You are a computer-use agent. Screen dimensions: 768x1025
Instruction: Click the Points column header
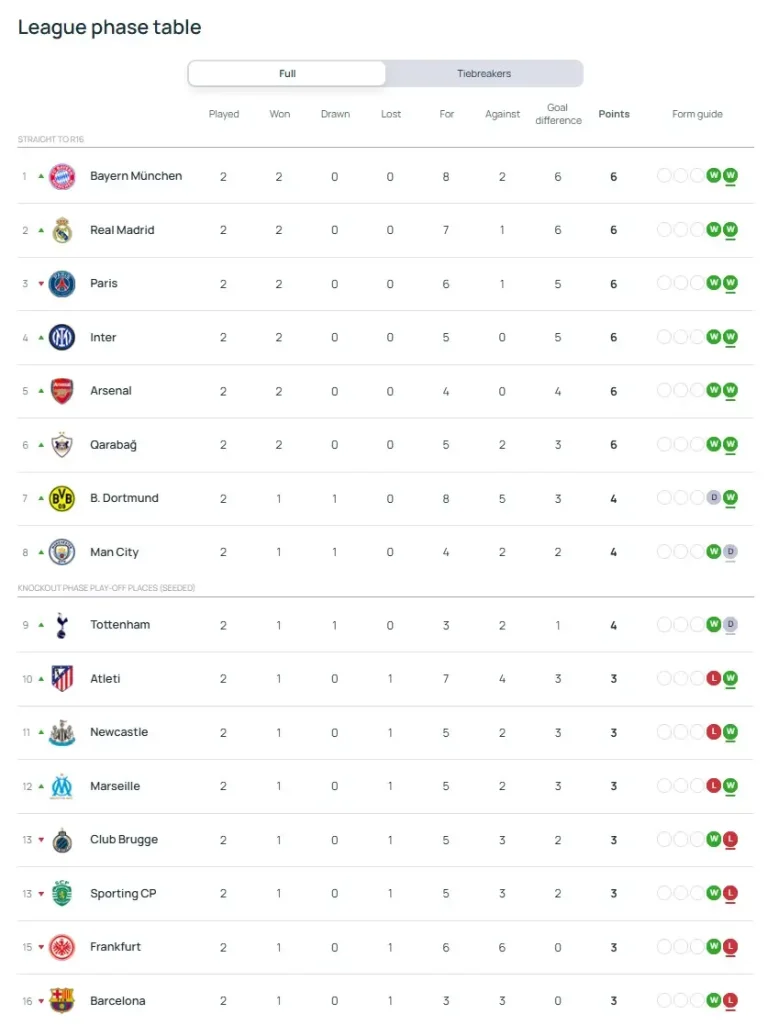click(614, 114)
